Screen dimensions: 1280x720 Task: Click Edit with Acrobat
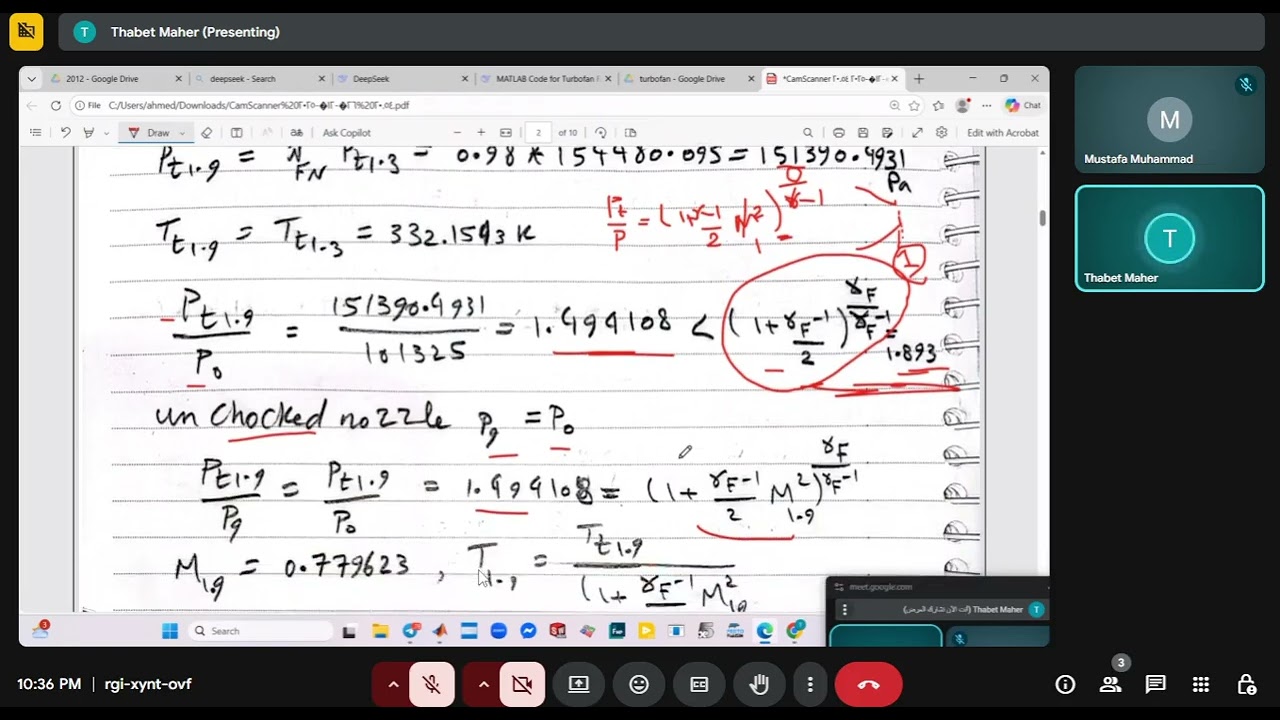1003,132
